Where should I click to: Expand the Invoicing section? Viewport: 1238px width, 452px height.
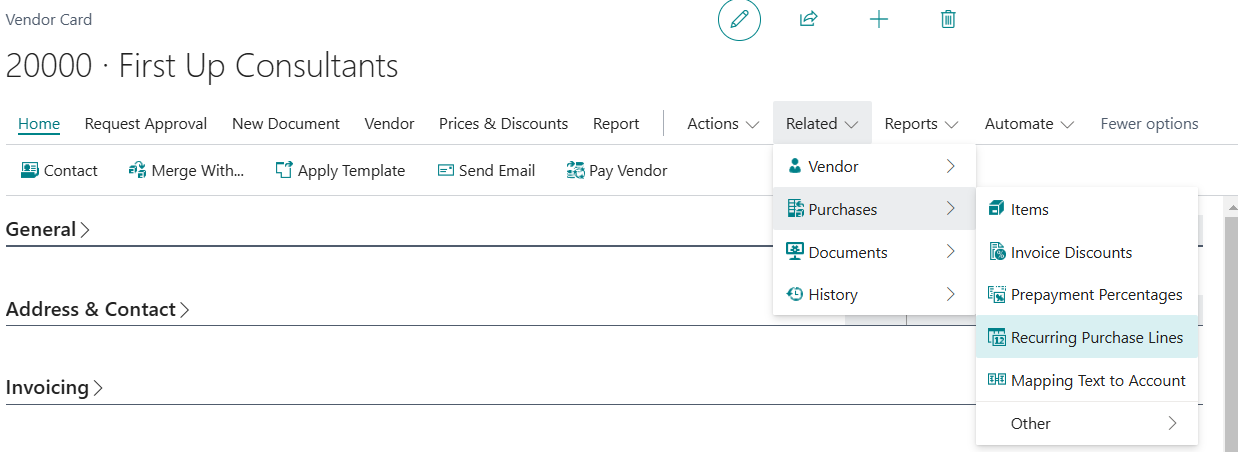(55, 387)
